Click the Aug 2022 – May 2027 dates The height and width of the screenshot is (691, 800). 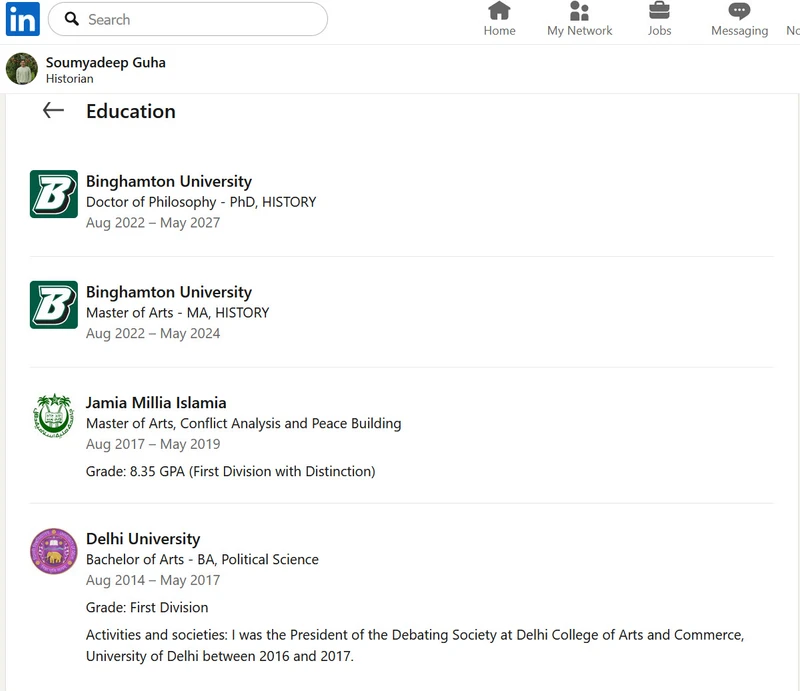tap(153, 223)
